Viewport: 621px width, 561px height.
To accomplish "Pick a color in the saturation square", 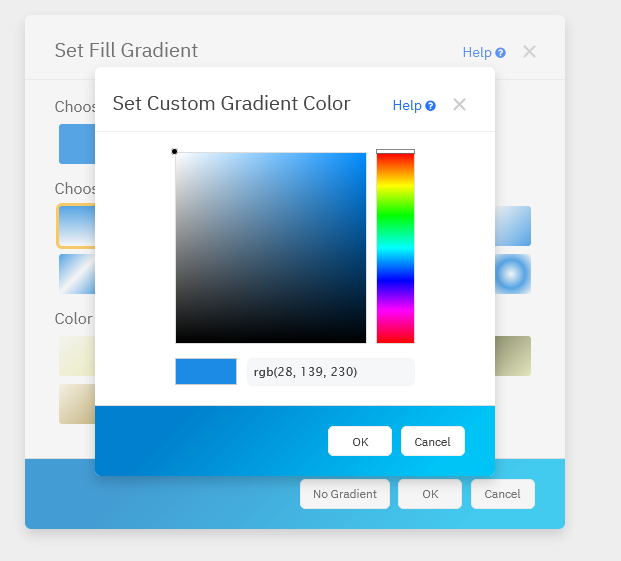I will click(x=270, y=248).
